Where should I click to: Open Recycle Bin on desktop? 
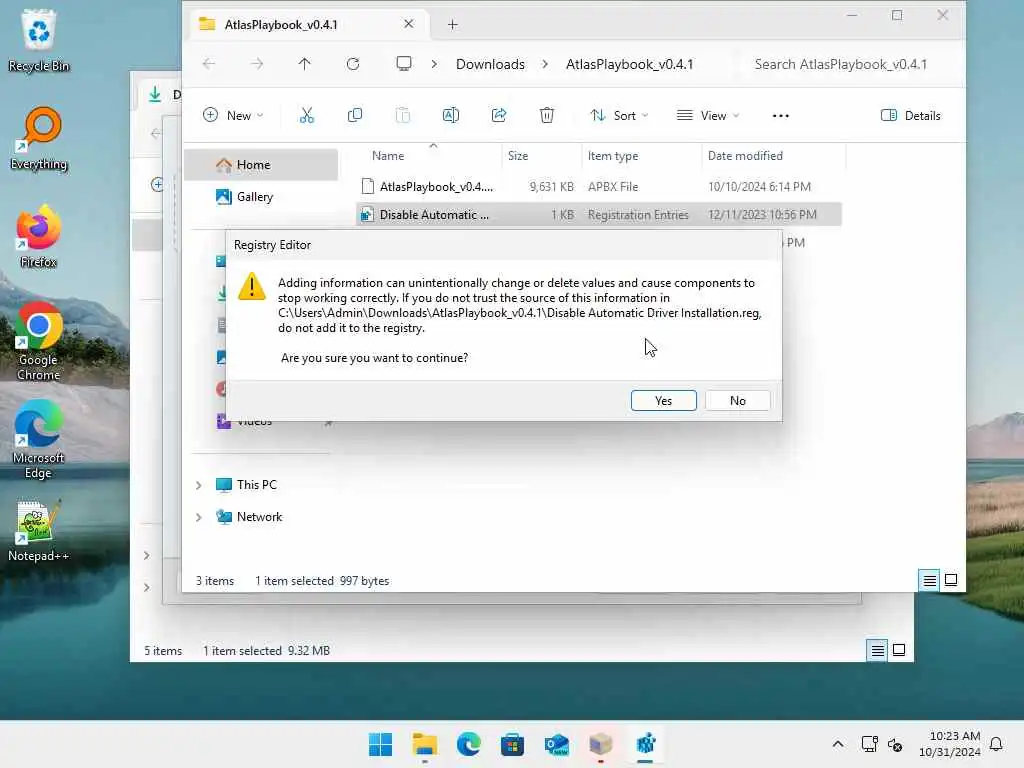pyautogui.click(x=39, y=40)
